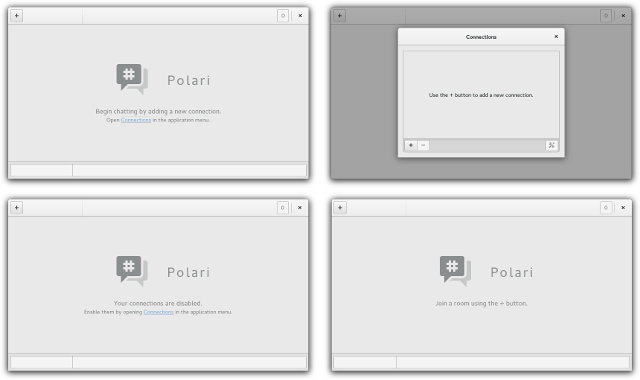The height and width of the screenshot is (380, 640).
Task: Click the − remove button in Connections dialog
Action: click(423, 145)
